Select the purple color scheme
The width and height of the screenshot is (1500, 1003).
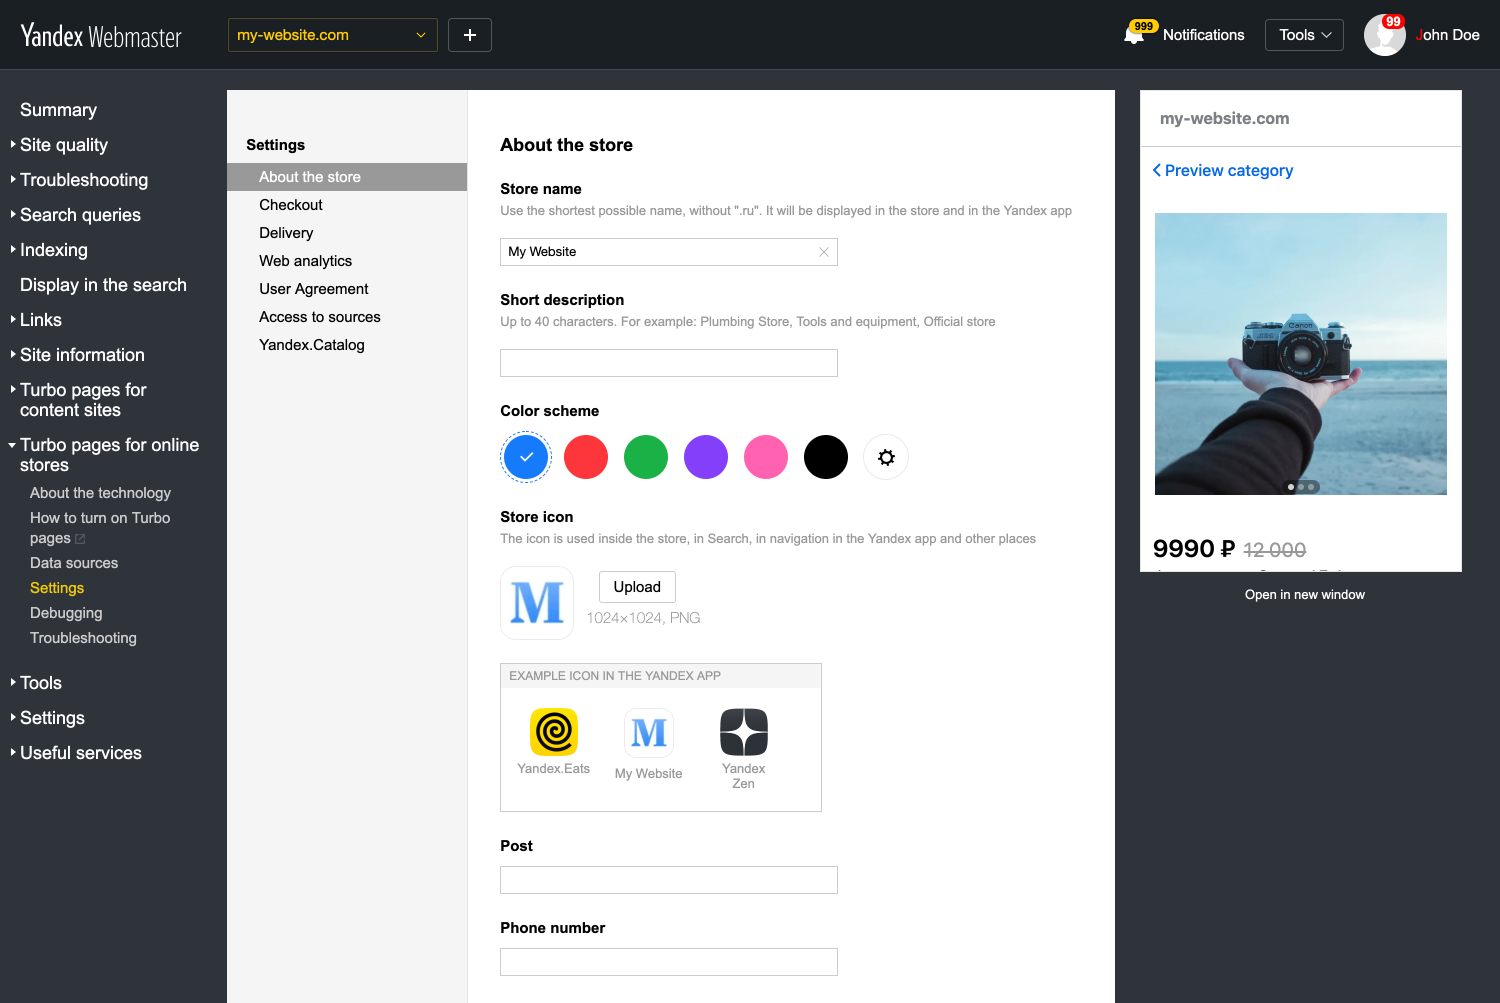pyautogui.click(x=706, y=457)
